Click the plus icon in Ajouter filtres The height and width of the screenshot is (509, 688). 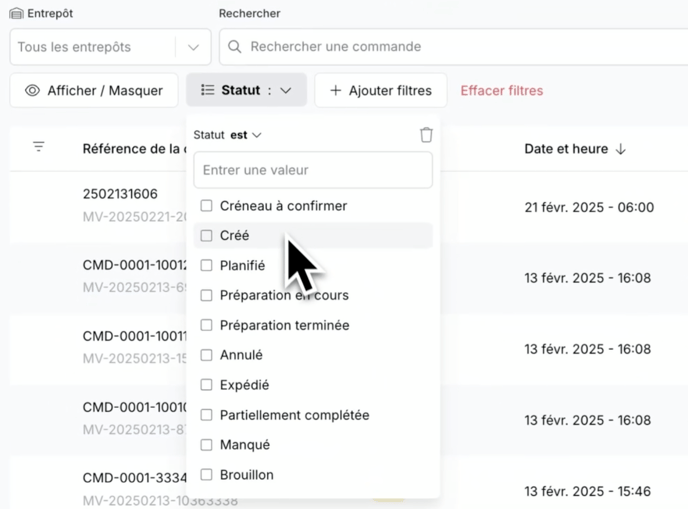(335, 91)
